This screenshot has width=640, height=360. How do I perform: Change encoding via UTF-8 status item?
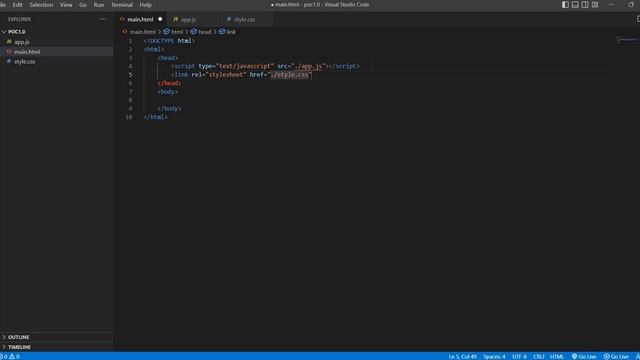click(519, 356)
